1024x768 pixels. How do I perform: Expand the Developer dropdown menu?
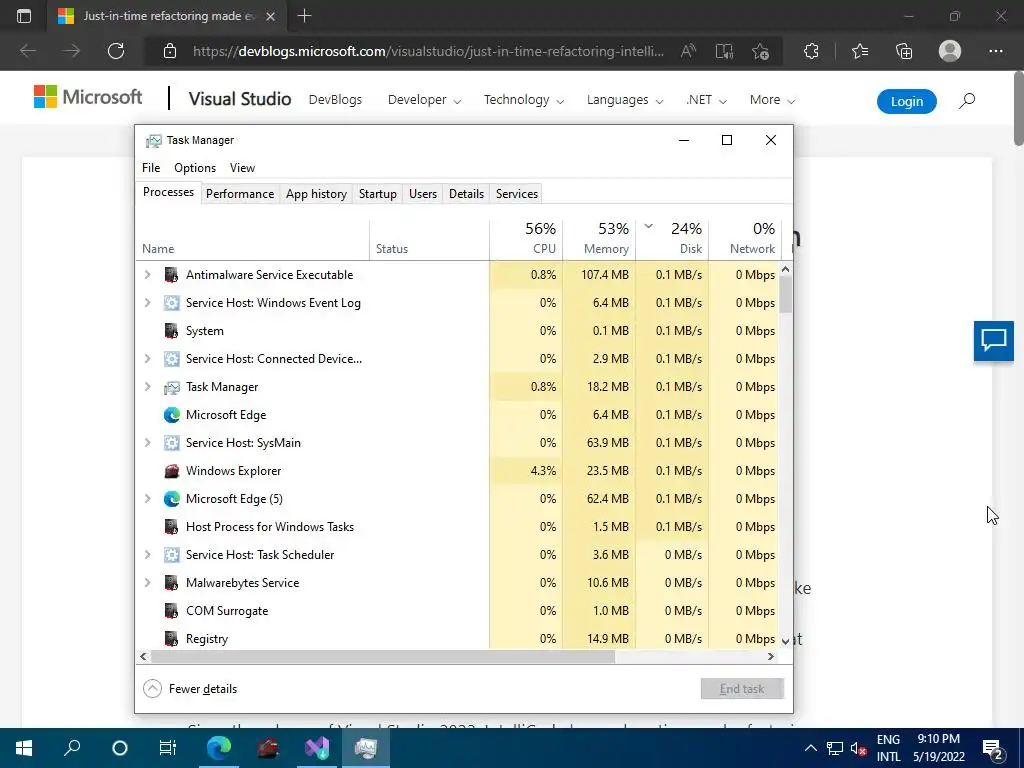424,100
